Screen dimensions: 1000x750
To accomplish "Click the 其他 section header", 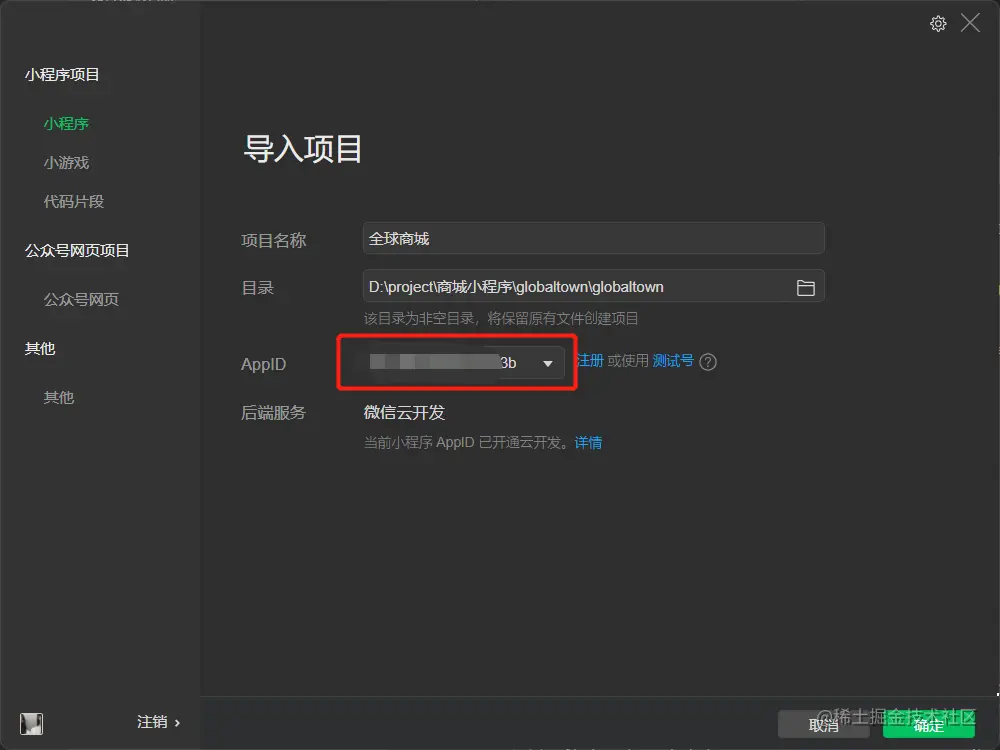I will tap(40, 348).
